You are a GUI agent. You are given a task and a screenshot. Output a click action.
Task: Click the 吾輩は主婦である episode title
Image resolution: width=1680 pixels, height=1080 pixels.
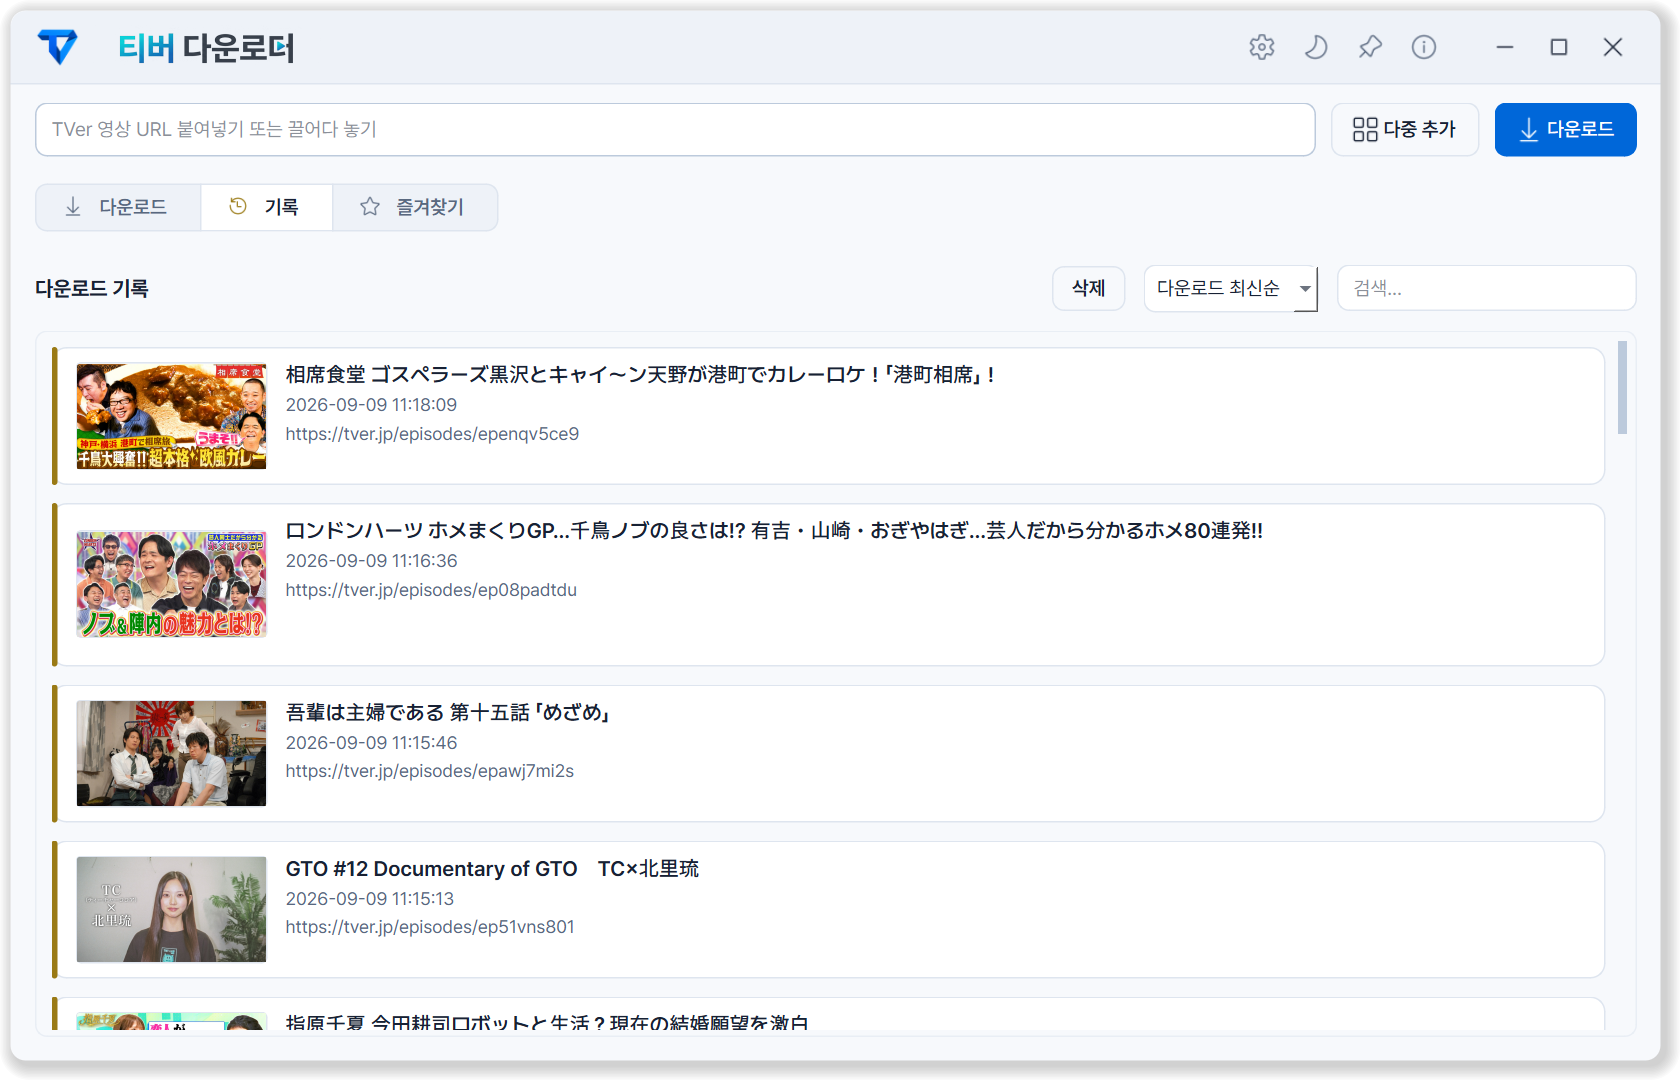tap(449, 713)
